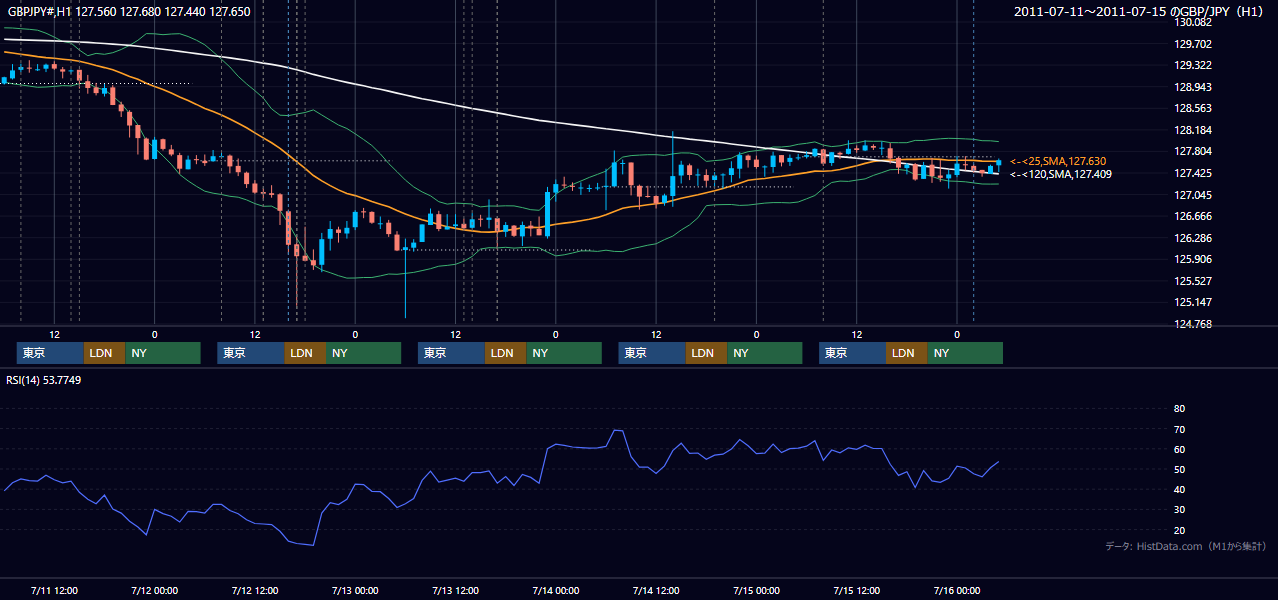Select the 124.768 price axis label
Image resolution: width=1278 pixels, height=600 pixels.
[1193, 324]
